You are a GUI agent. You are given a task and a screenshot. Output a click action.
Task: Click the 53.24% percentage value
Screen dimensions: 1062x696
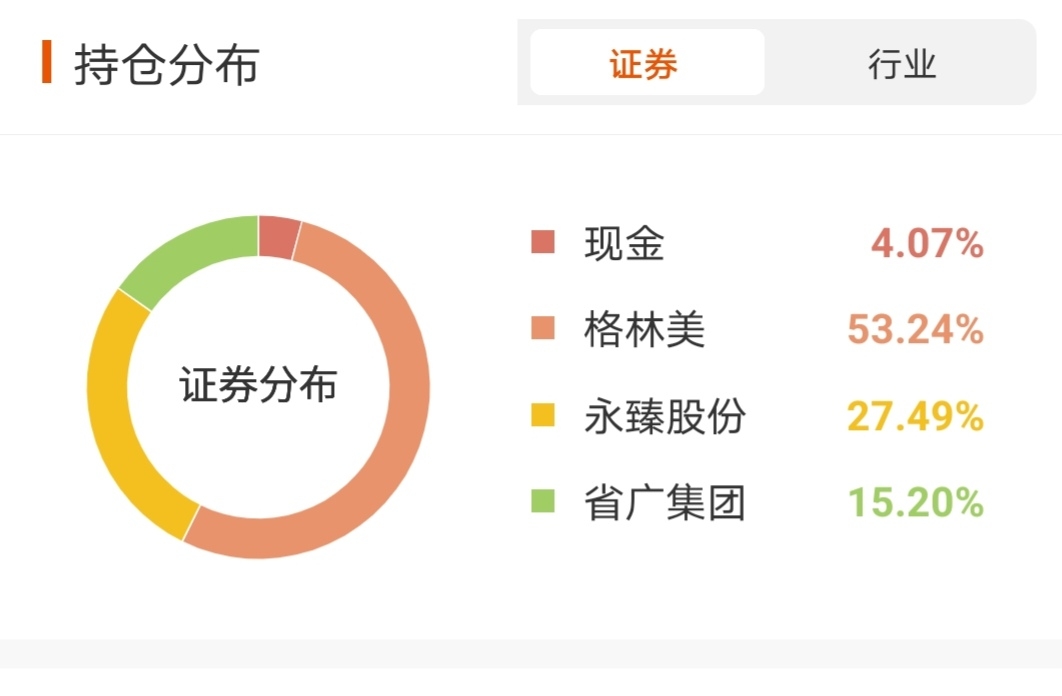[x=916, y=329]
